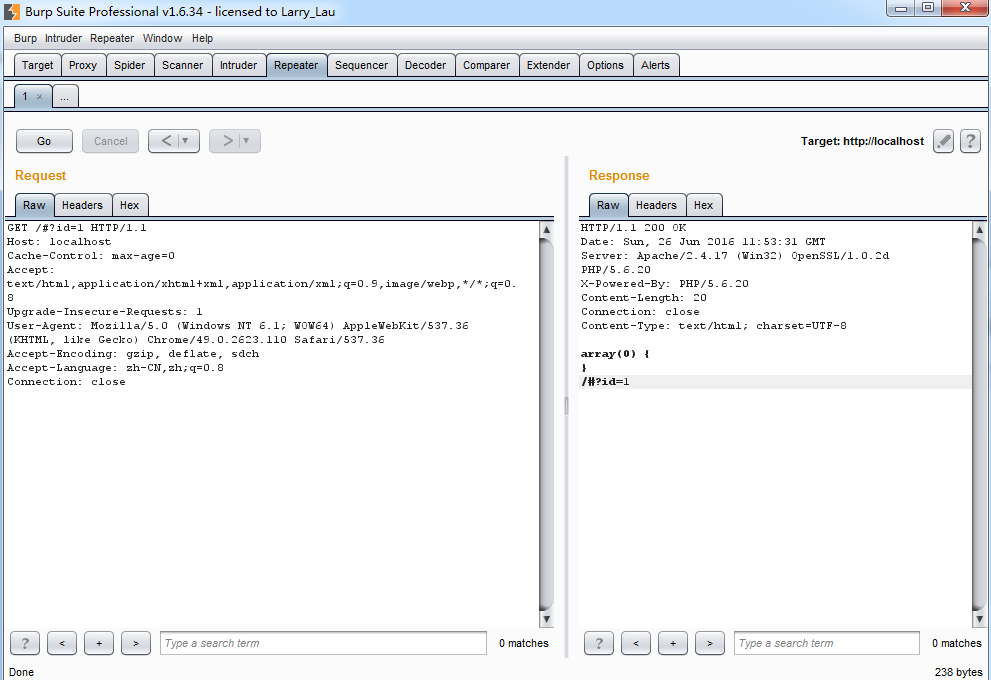Select the Response Headers view tab
This screenshot has width=991, height=680.
click(656, 205)
